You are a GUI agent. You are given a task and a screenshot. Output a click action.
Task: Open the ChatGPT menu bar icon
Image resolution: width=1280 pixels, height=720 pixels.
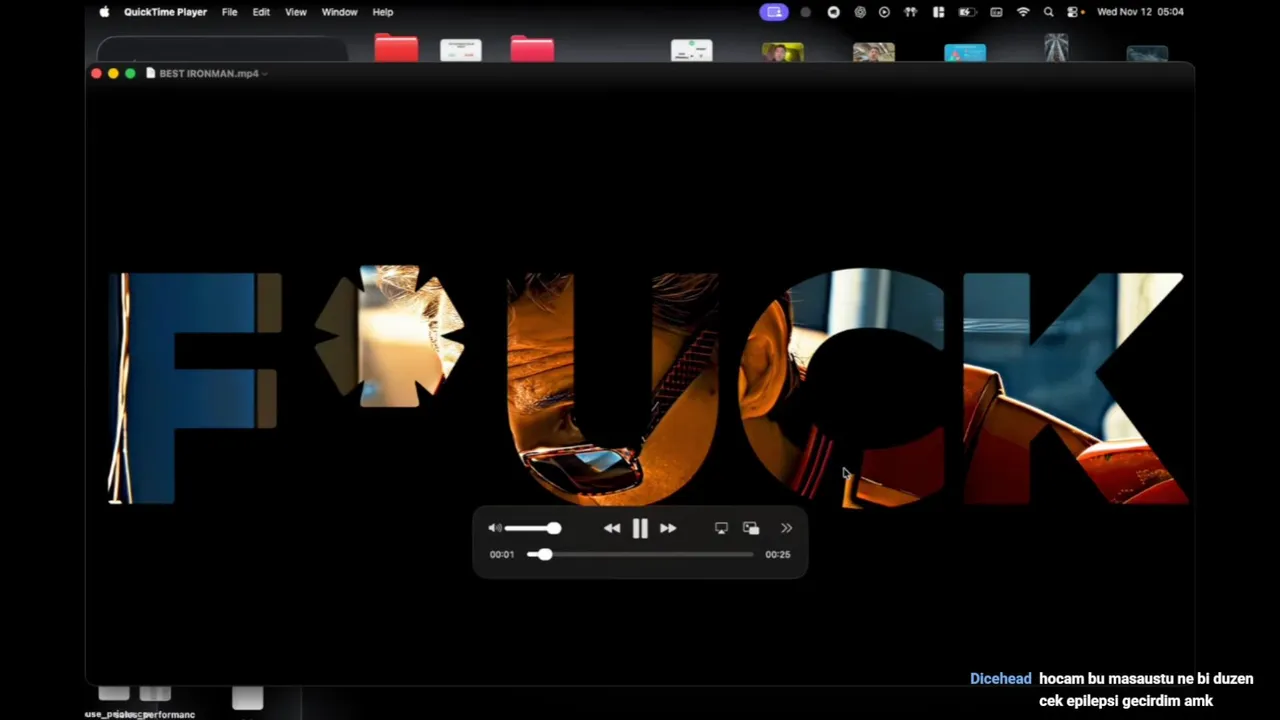[860, 12]
